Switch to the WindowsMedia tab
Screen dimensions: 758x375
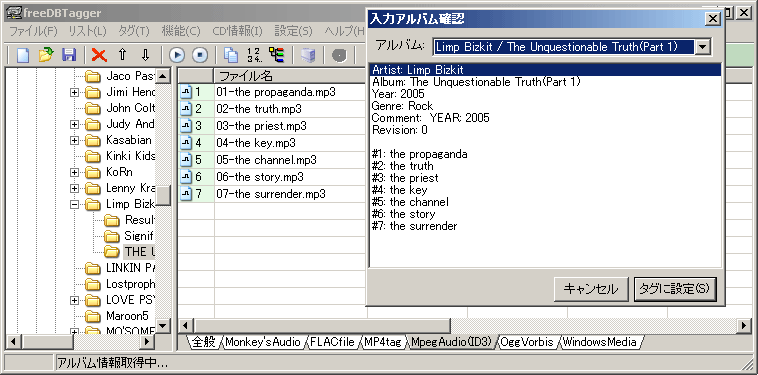tap(599, 342)
